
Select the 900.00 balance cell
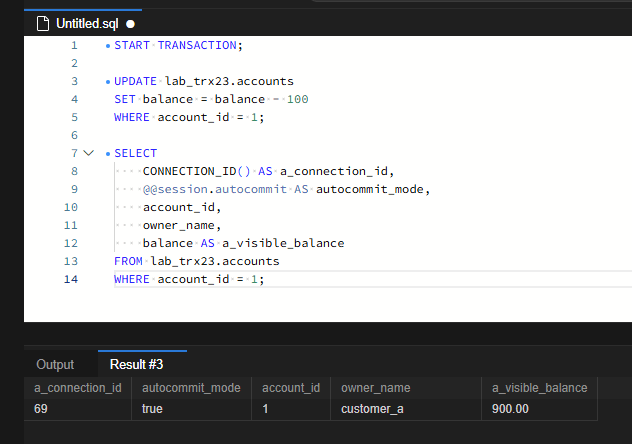pyautogui.click(x=539, y=409)
